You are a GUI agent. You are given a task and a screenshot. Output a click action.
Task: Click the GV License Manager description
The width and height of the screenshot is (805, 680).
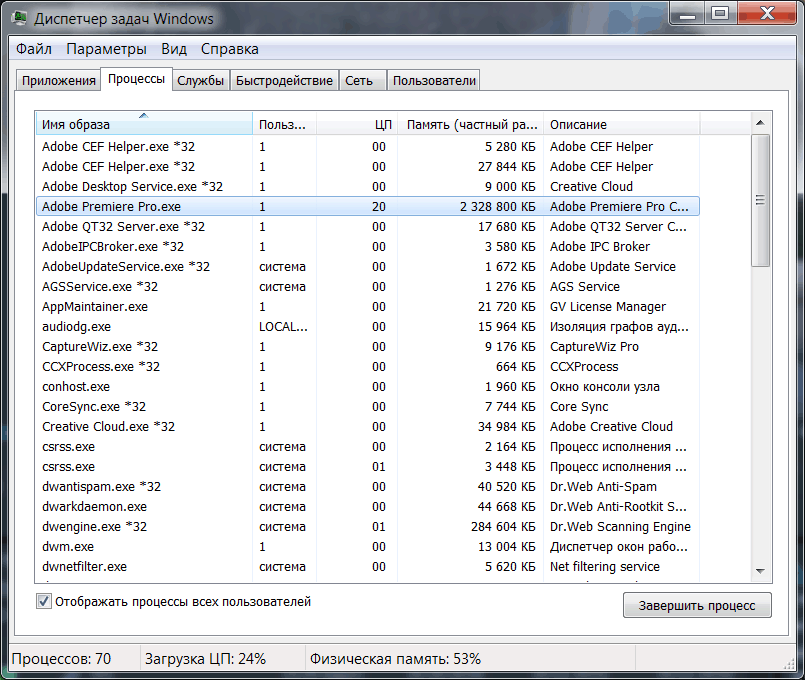608,306
